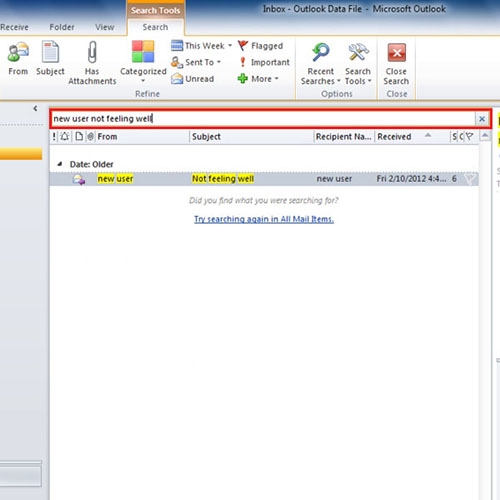Select the highlighted orange navigation folder

pyautogui.click(x=21, y=154)
